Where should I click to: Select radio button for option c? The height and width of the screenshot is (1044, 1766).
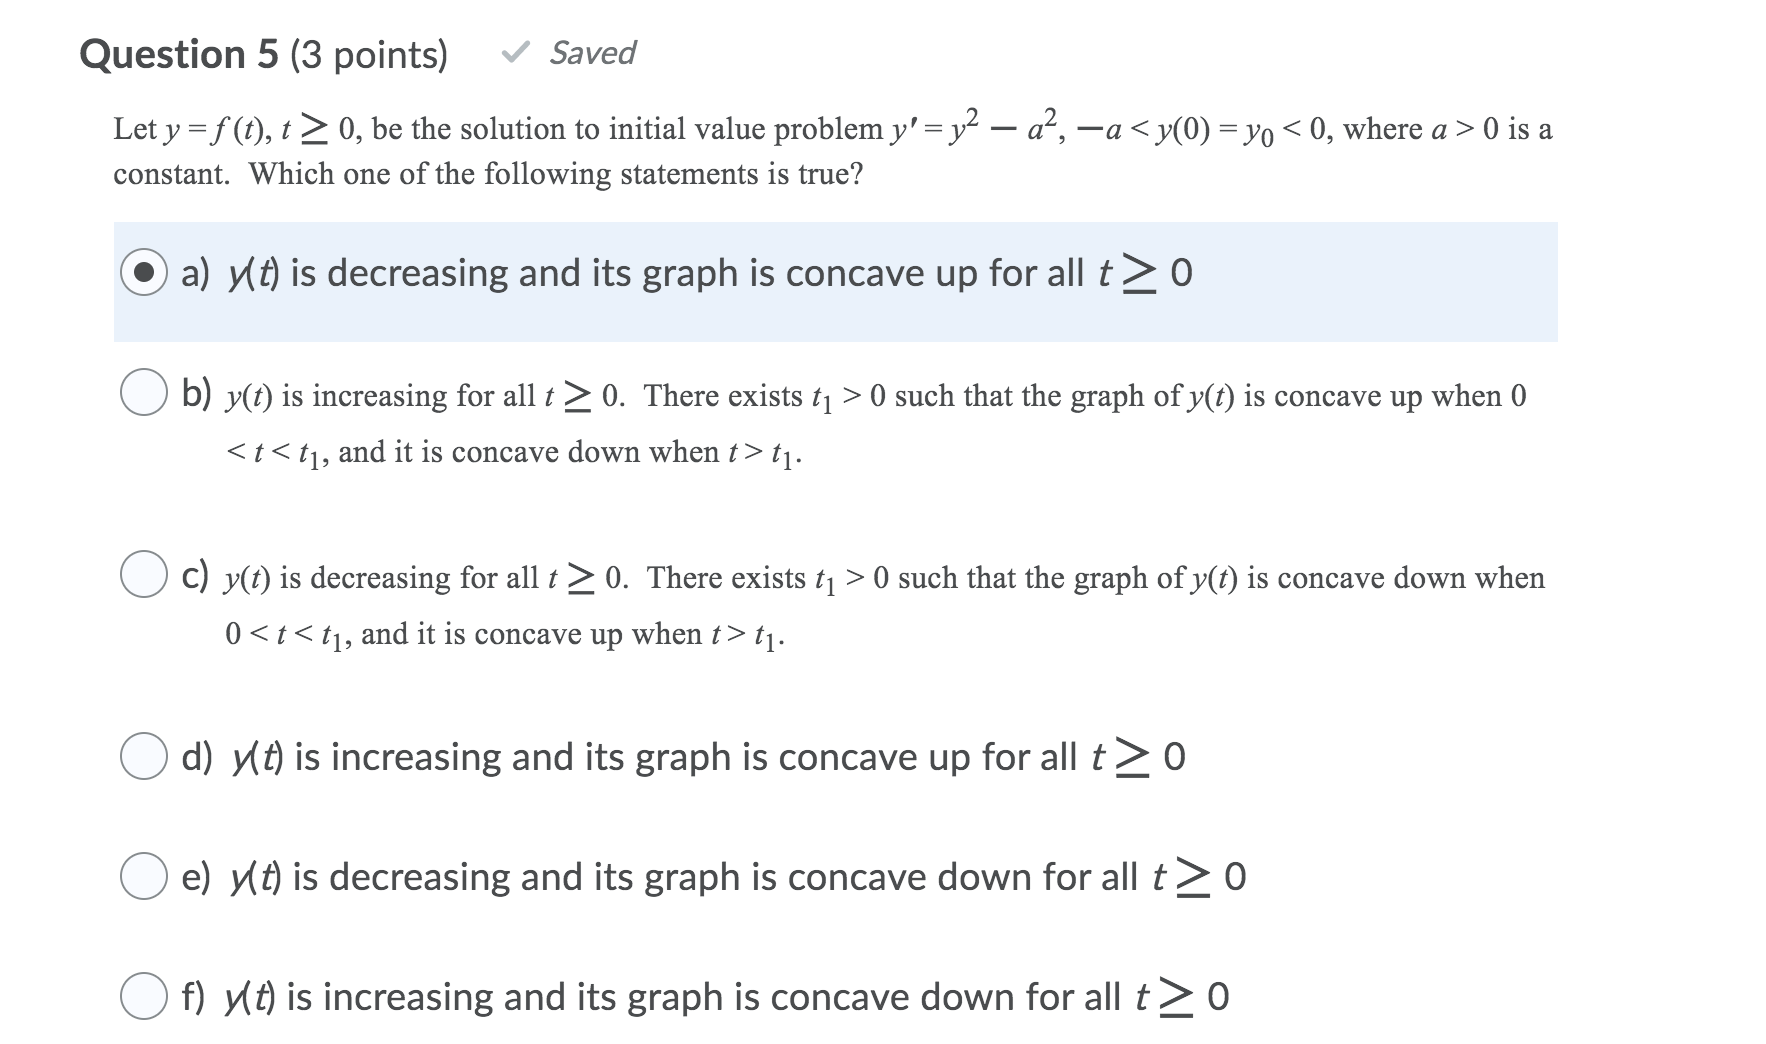point(144,575)
